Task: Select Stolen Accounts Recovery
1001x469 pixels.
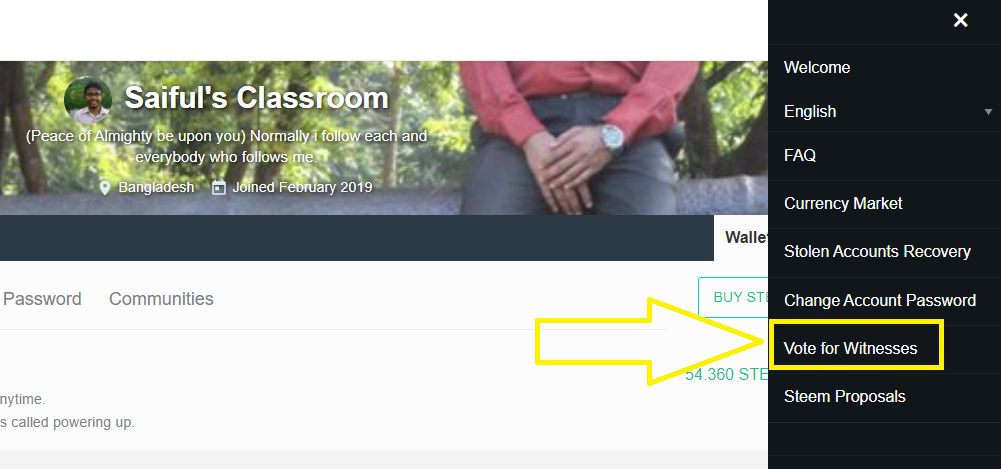Action: (877, 251)
